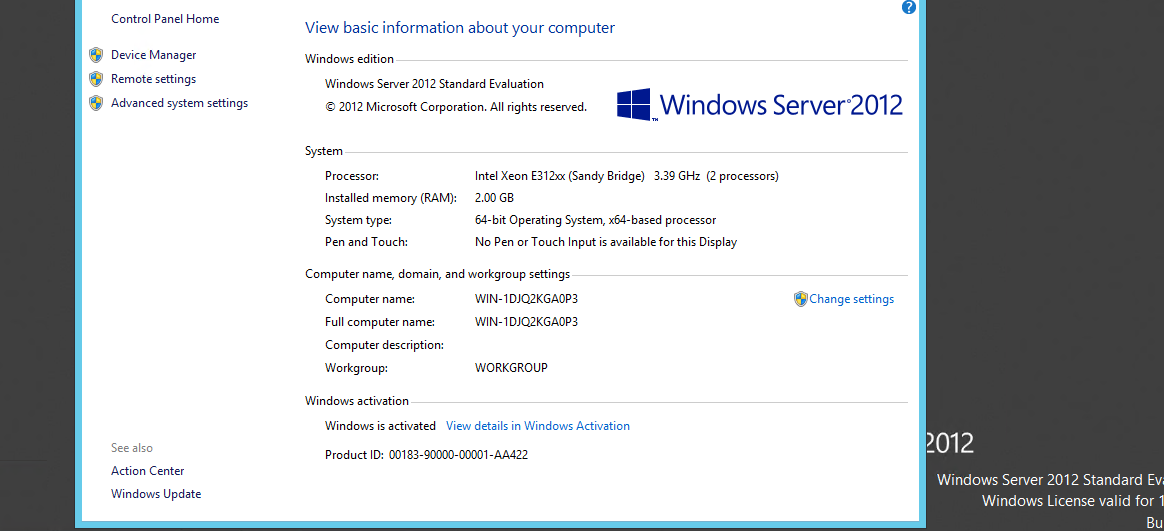Click the desktop Windows License valid watermark text
The image size is (1164, 531).
1073,501
